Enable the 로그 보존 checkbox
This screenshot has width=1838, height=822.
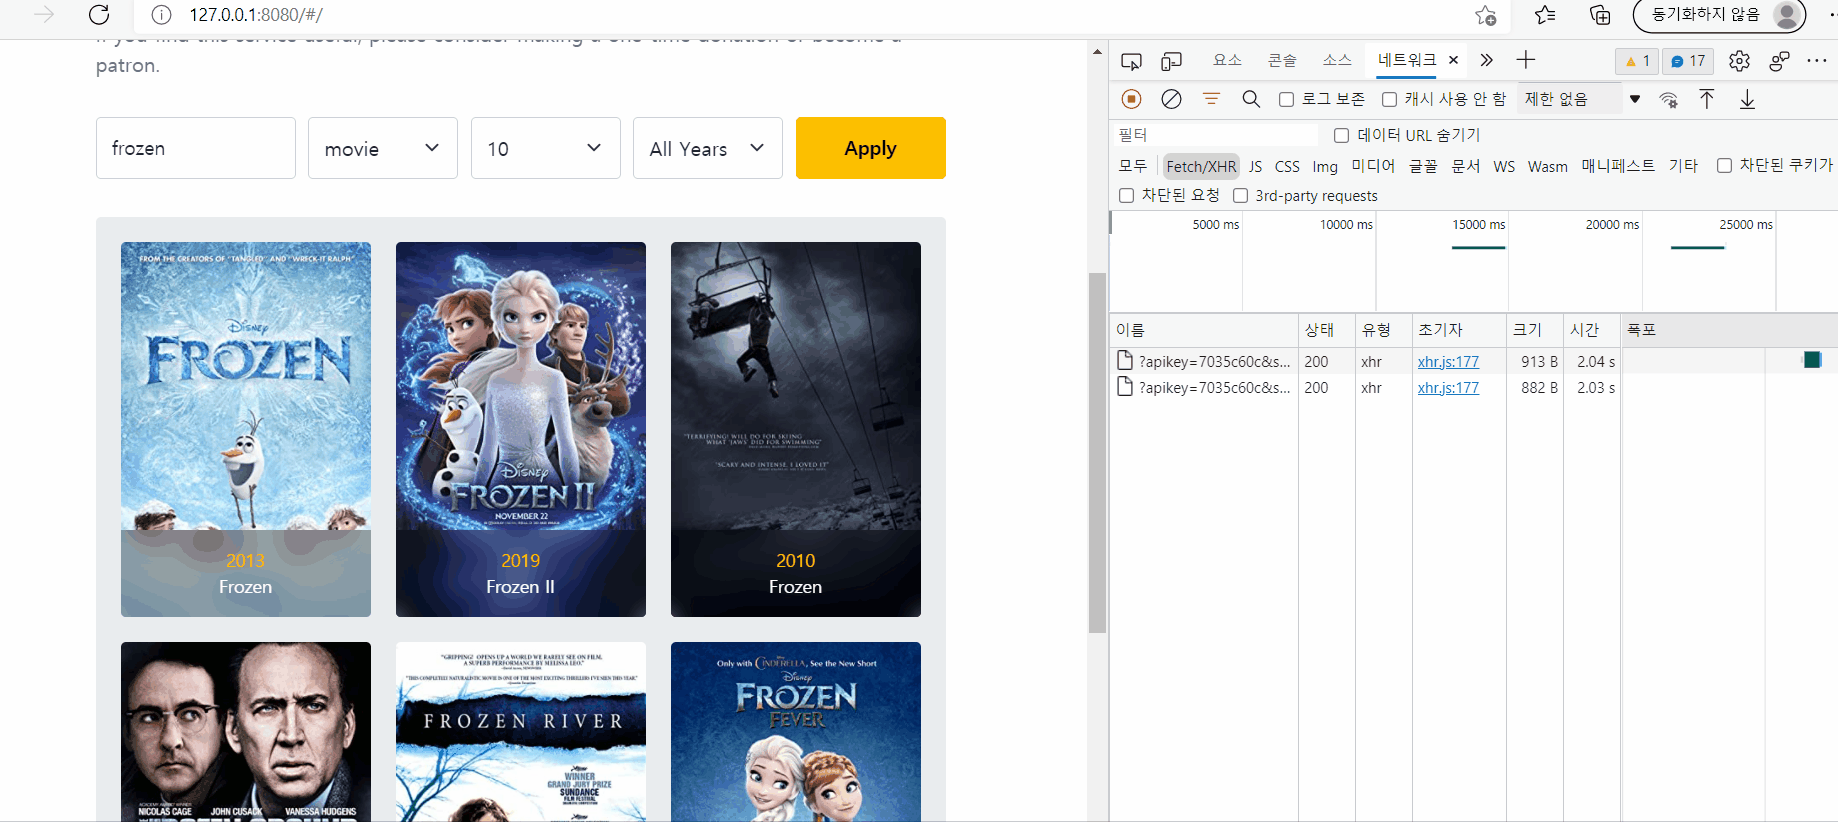[x=1287, y=99]
